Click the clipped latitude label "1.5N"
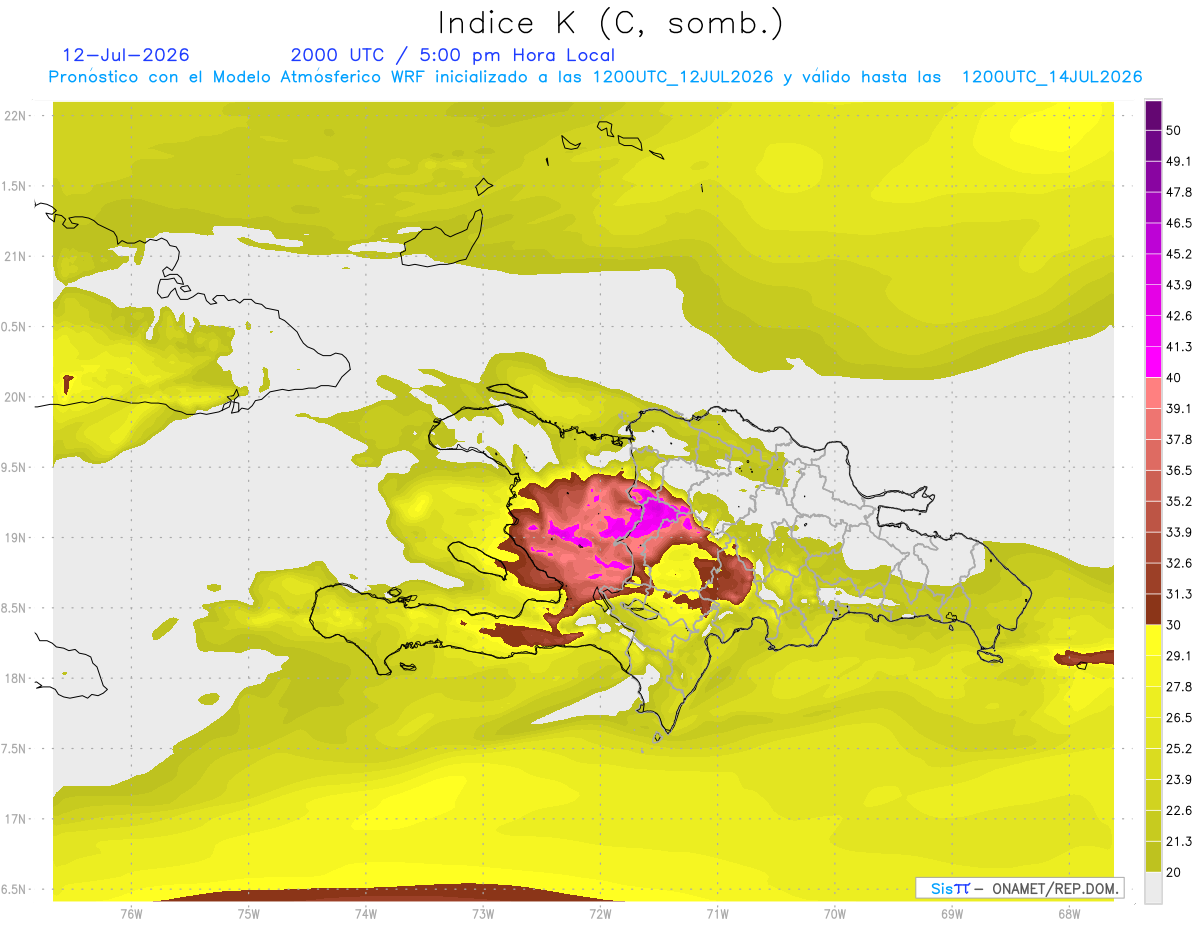 14,187
